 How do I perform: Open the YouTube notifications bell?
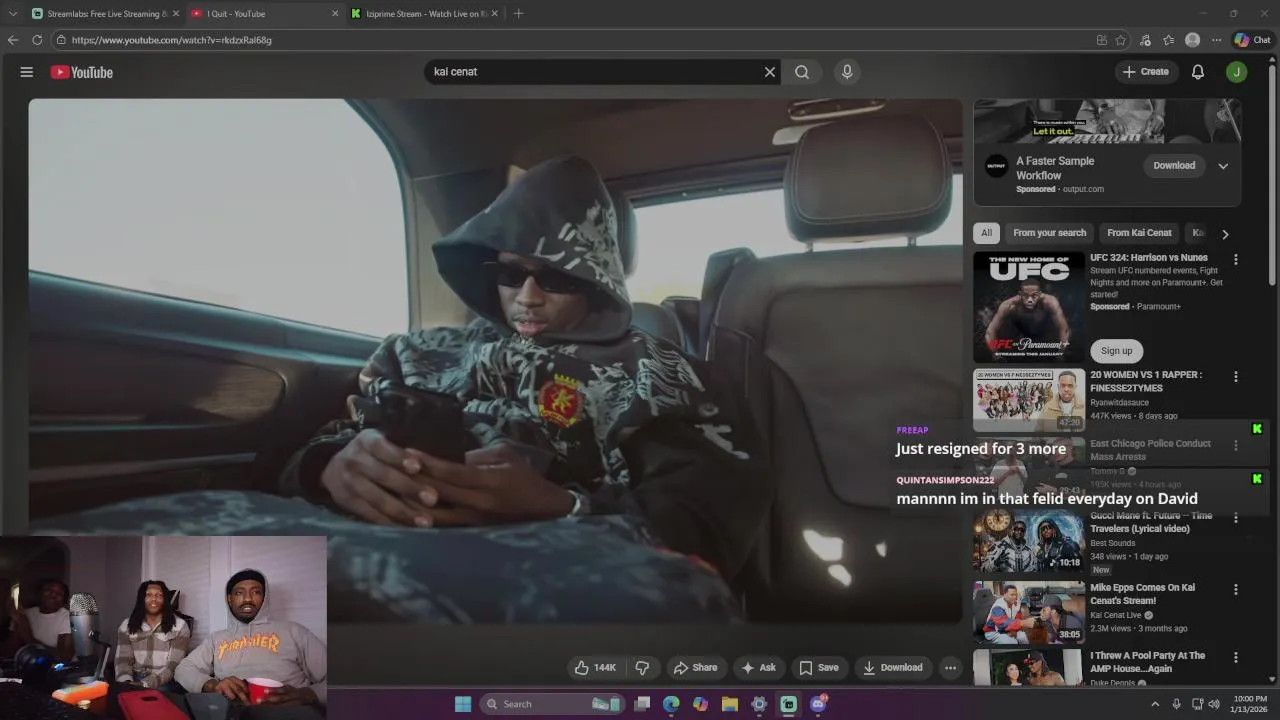[x=1198, y=72]
